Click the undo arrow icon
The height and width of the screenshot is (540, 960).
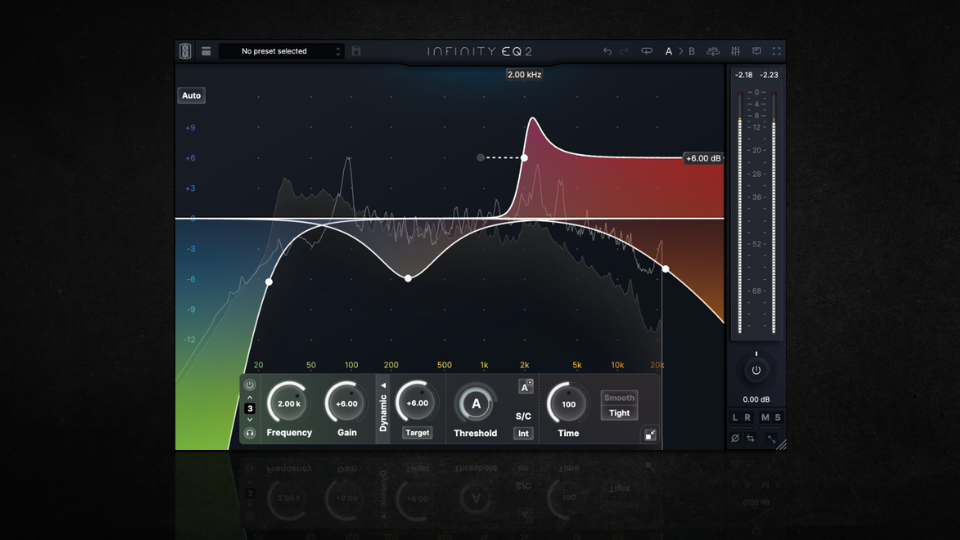607,51
